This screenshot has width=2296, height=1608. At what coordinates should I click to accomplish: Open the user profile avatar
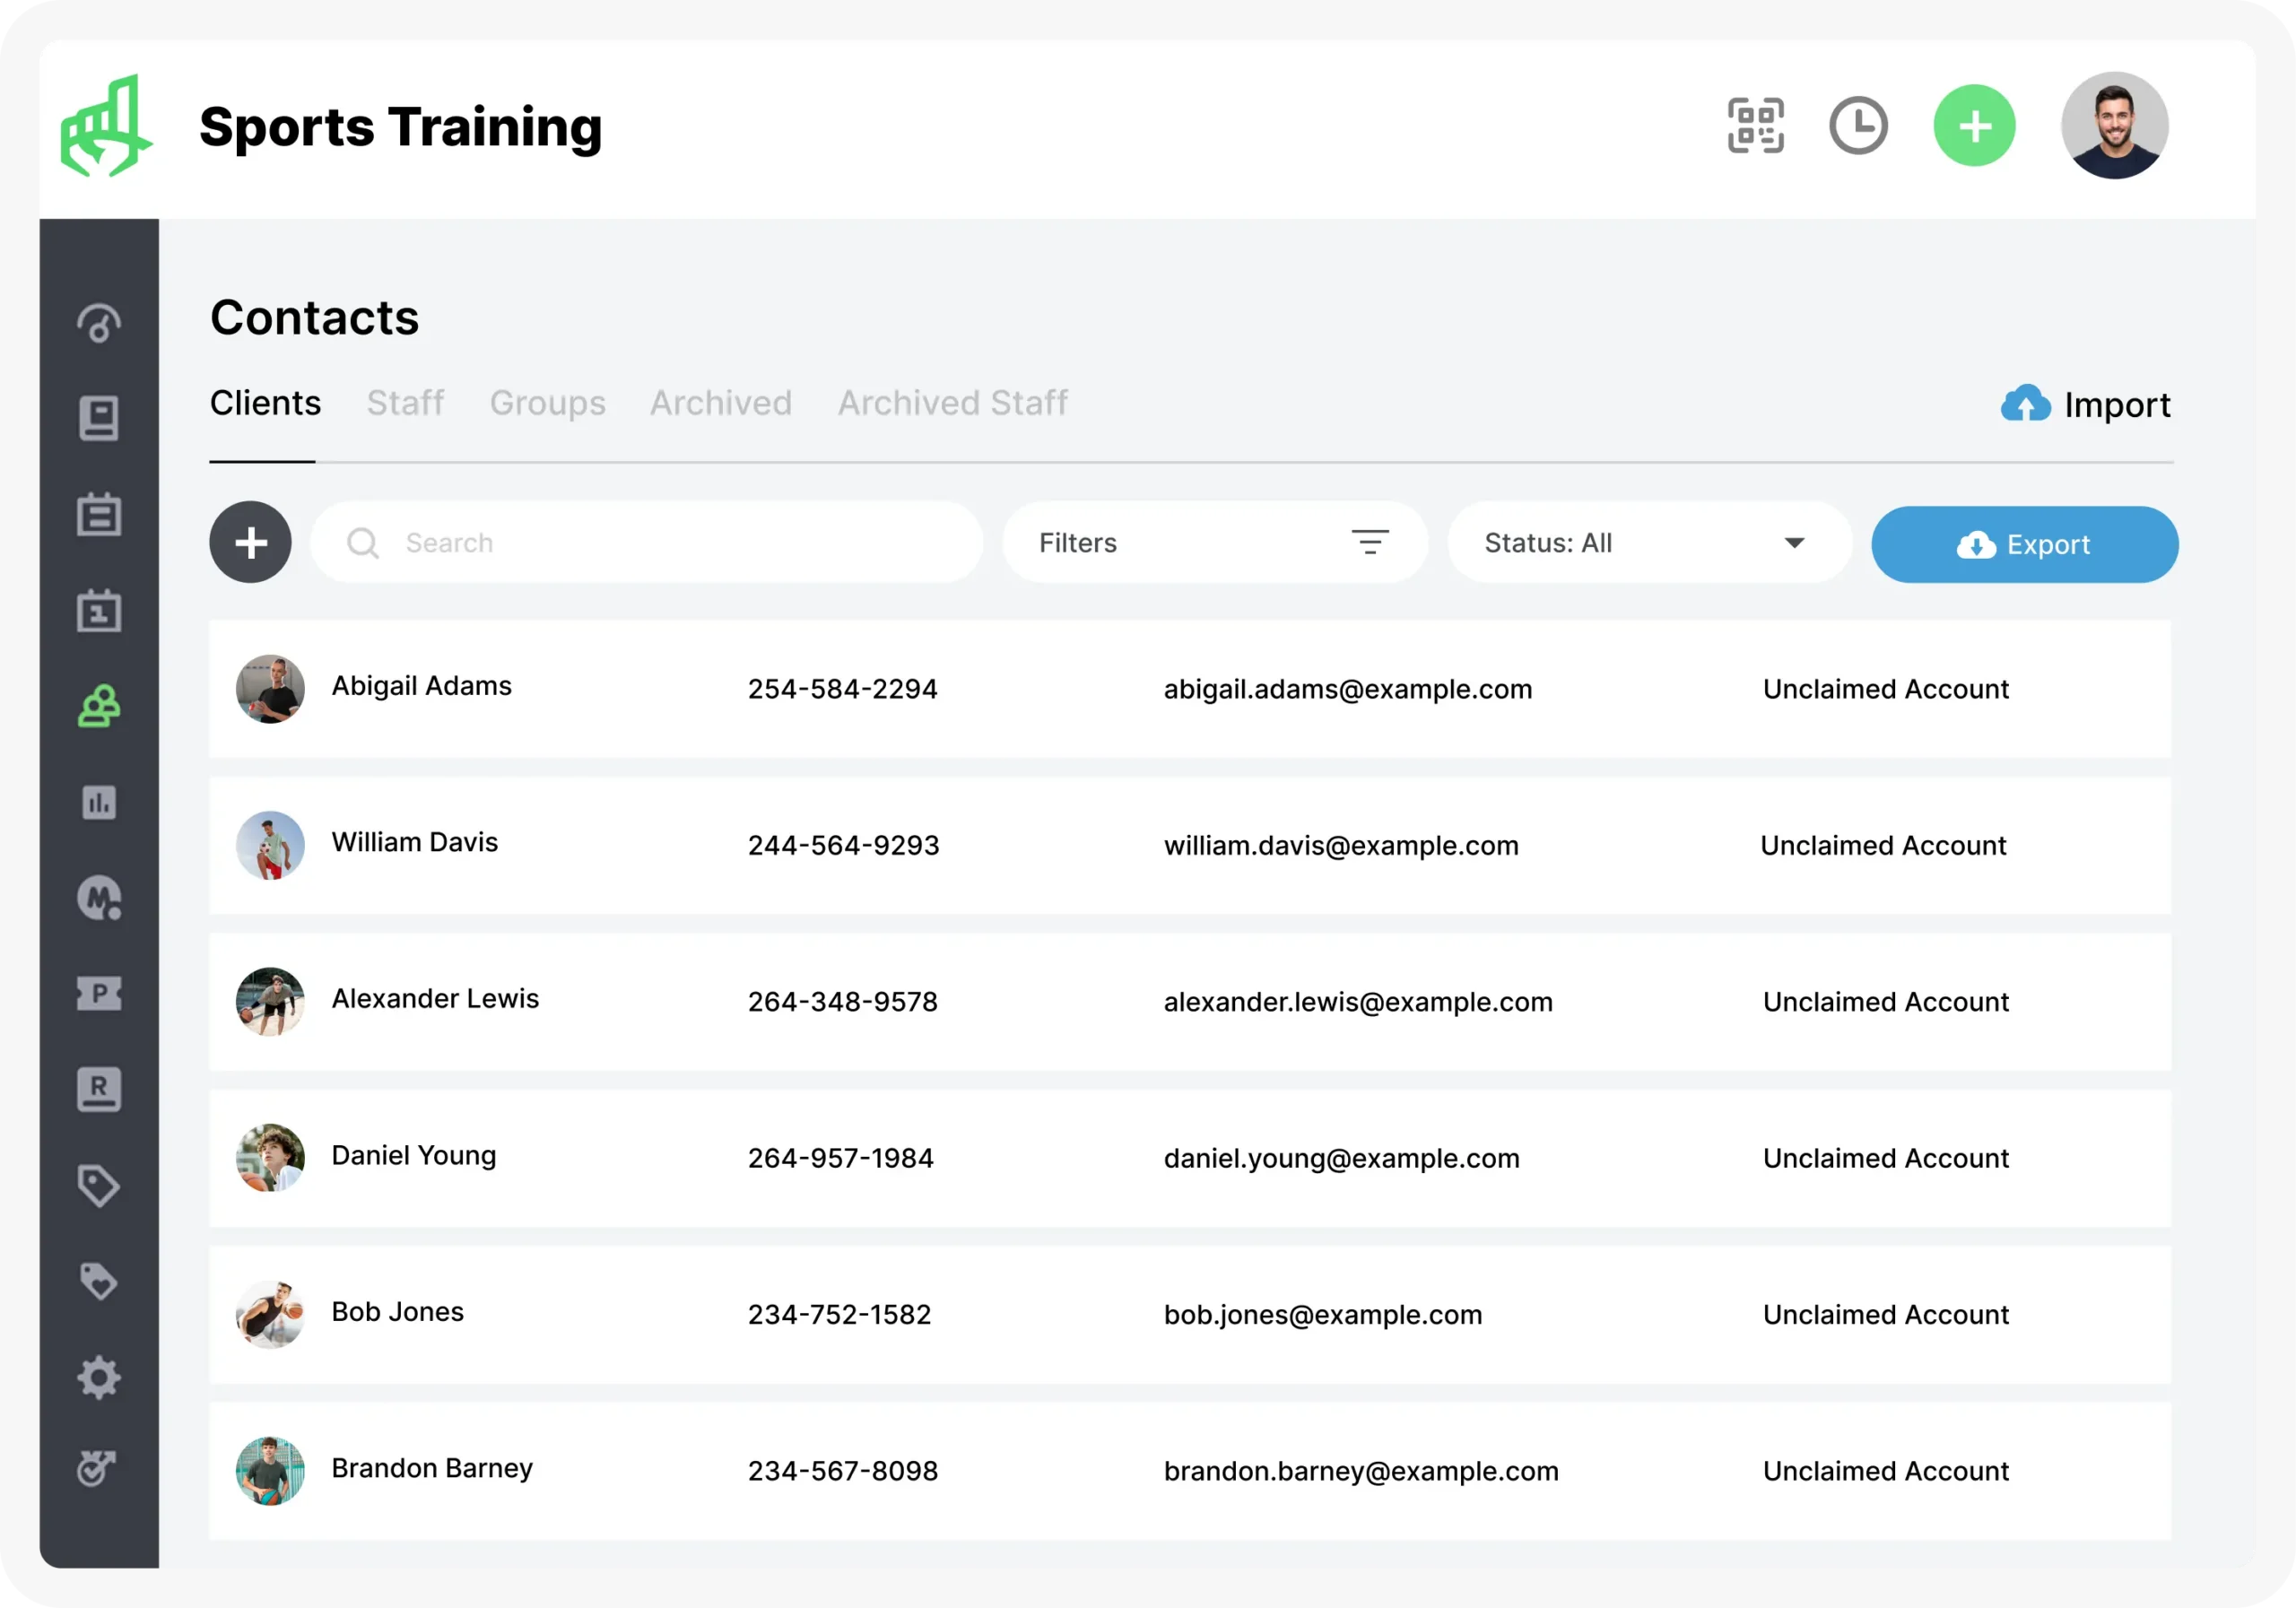click(x=2114, y=126)
